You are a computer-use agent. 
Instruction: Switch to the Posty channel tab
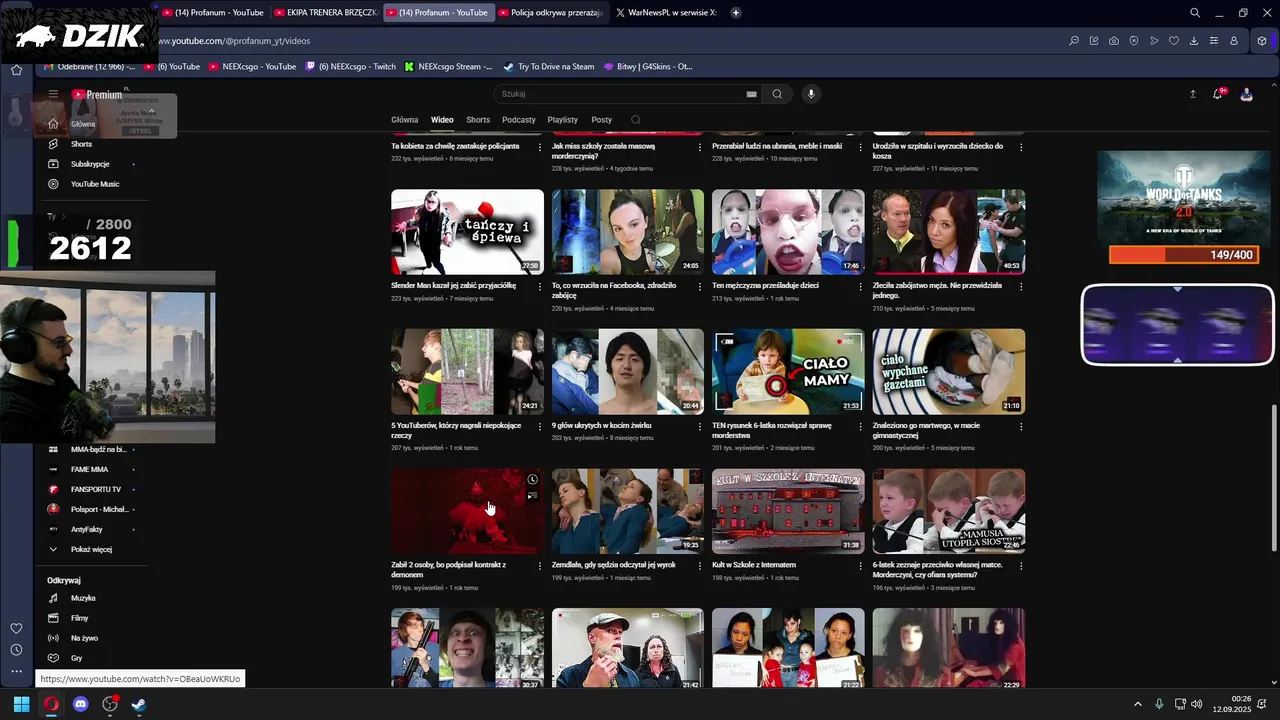click(602, 120)
